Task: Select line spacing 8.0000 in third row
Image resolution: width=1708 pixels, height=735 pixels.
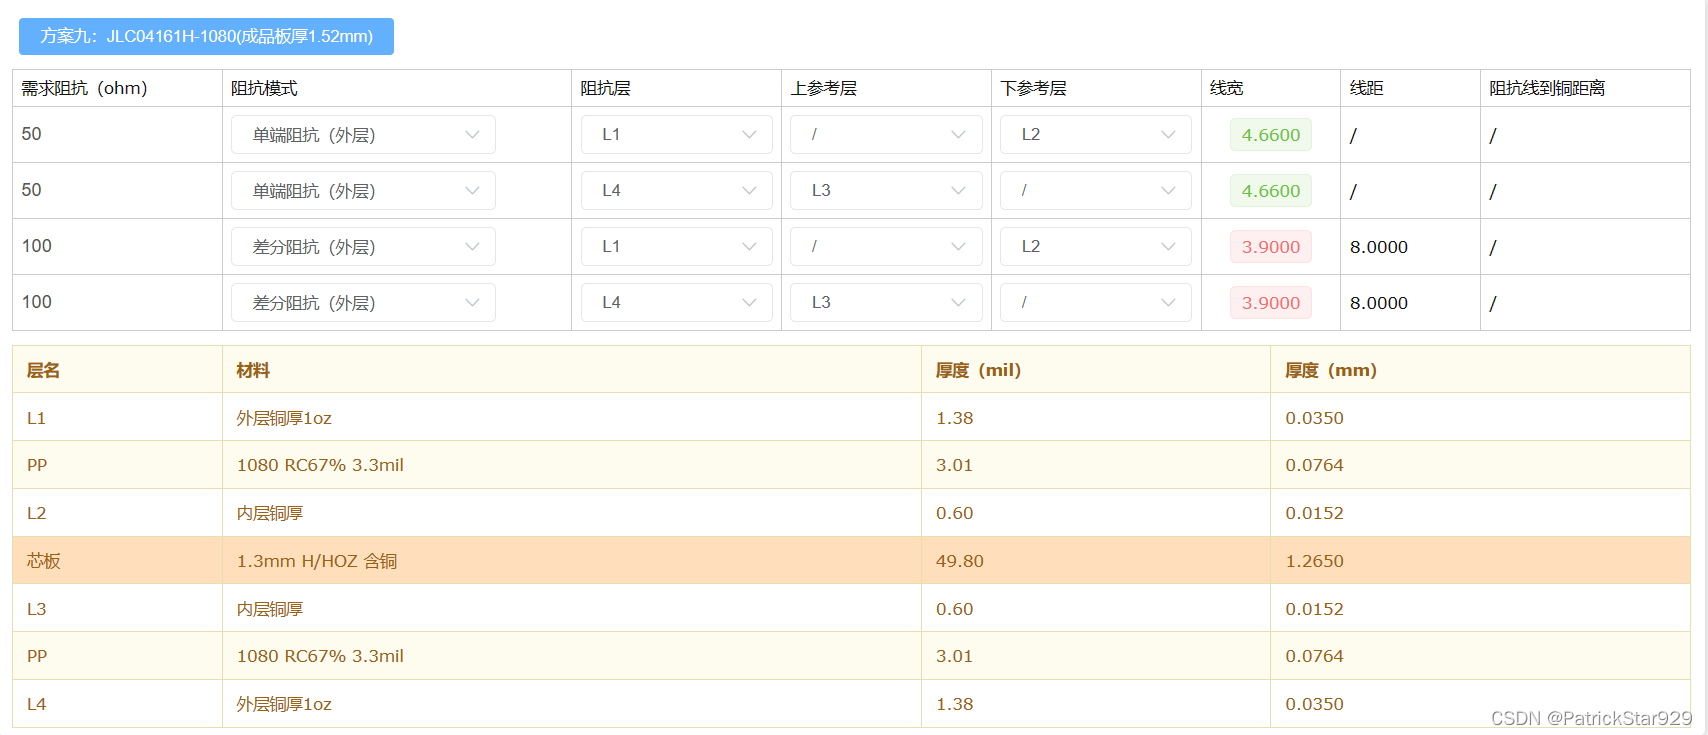Action: point(1379,247)
